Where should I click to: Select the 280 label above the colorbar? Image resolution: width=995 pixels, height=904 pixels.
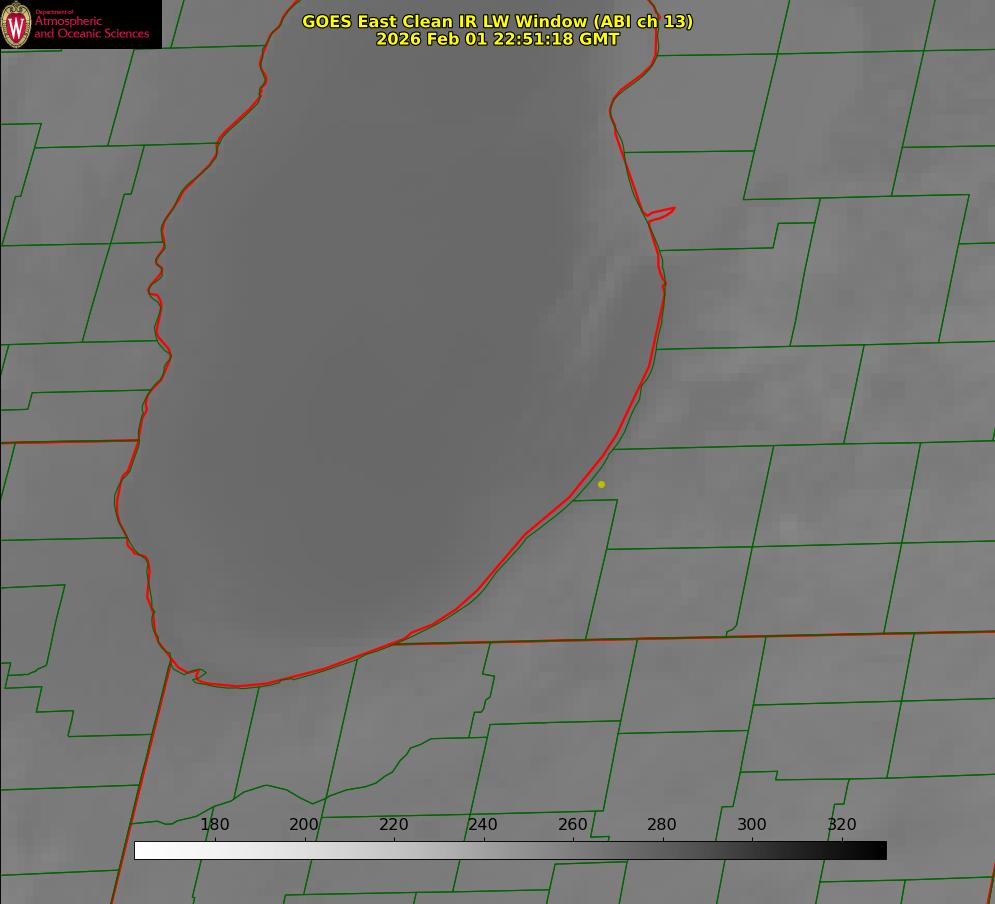(x=662, y=824)
